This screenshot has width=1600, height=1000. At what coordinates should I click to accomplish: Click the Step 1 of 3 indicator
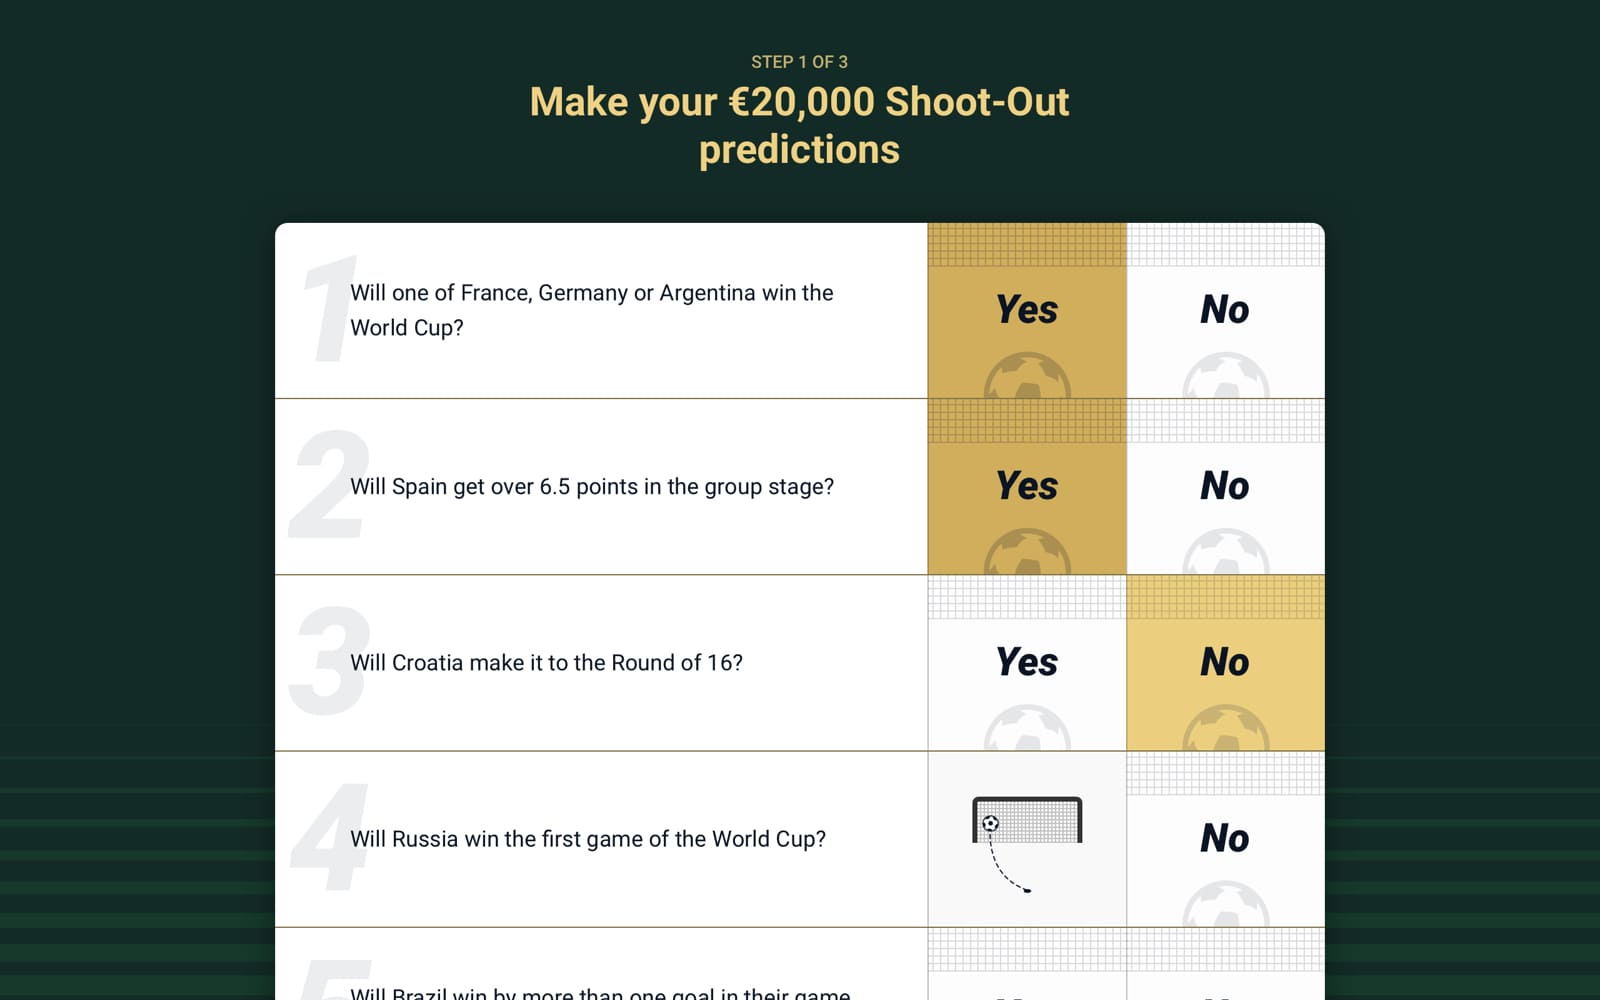click(x=799, y=62)
